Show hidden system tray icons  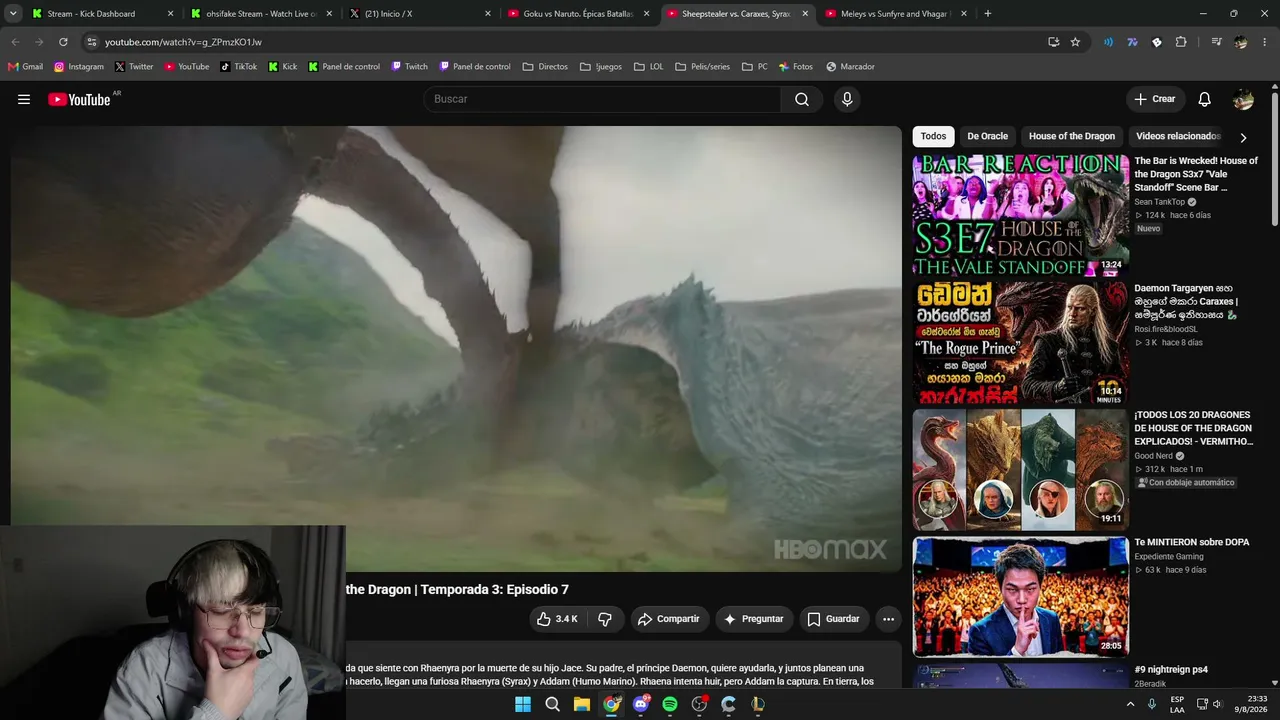pos(1131,704)
